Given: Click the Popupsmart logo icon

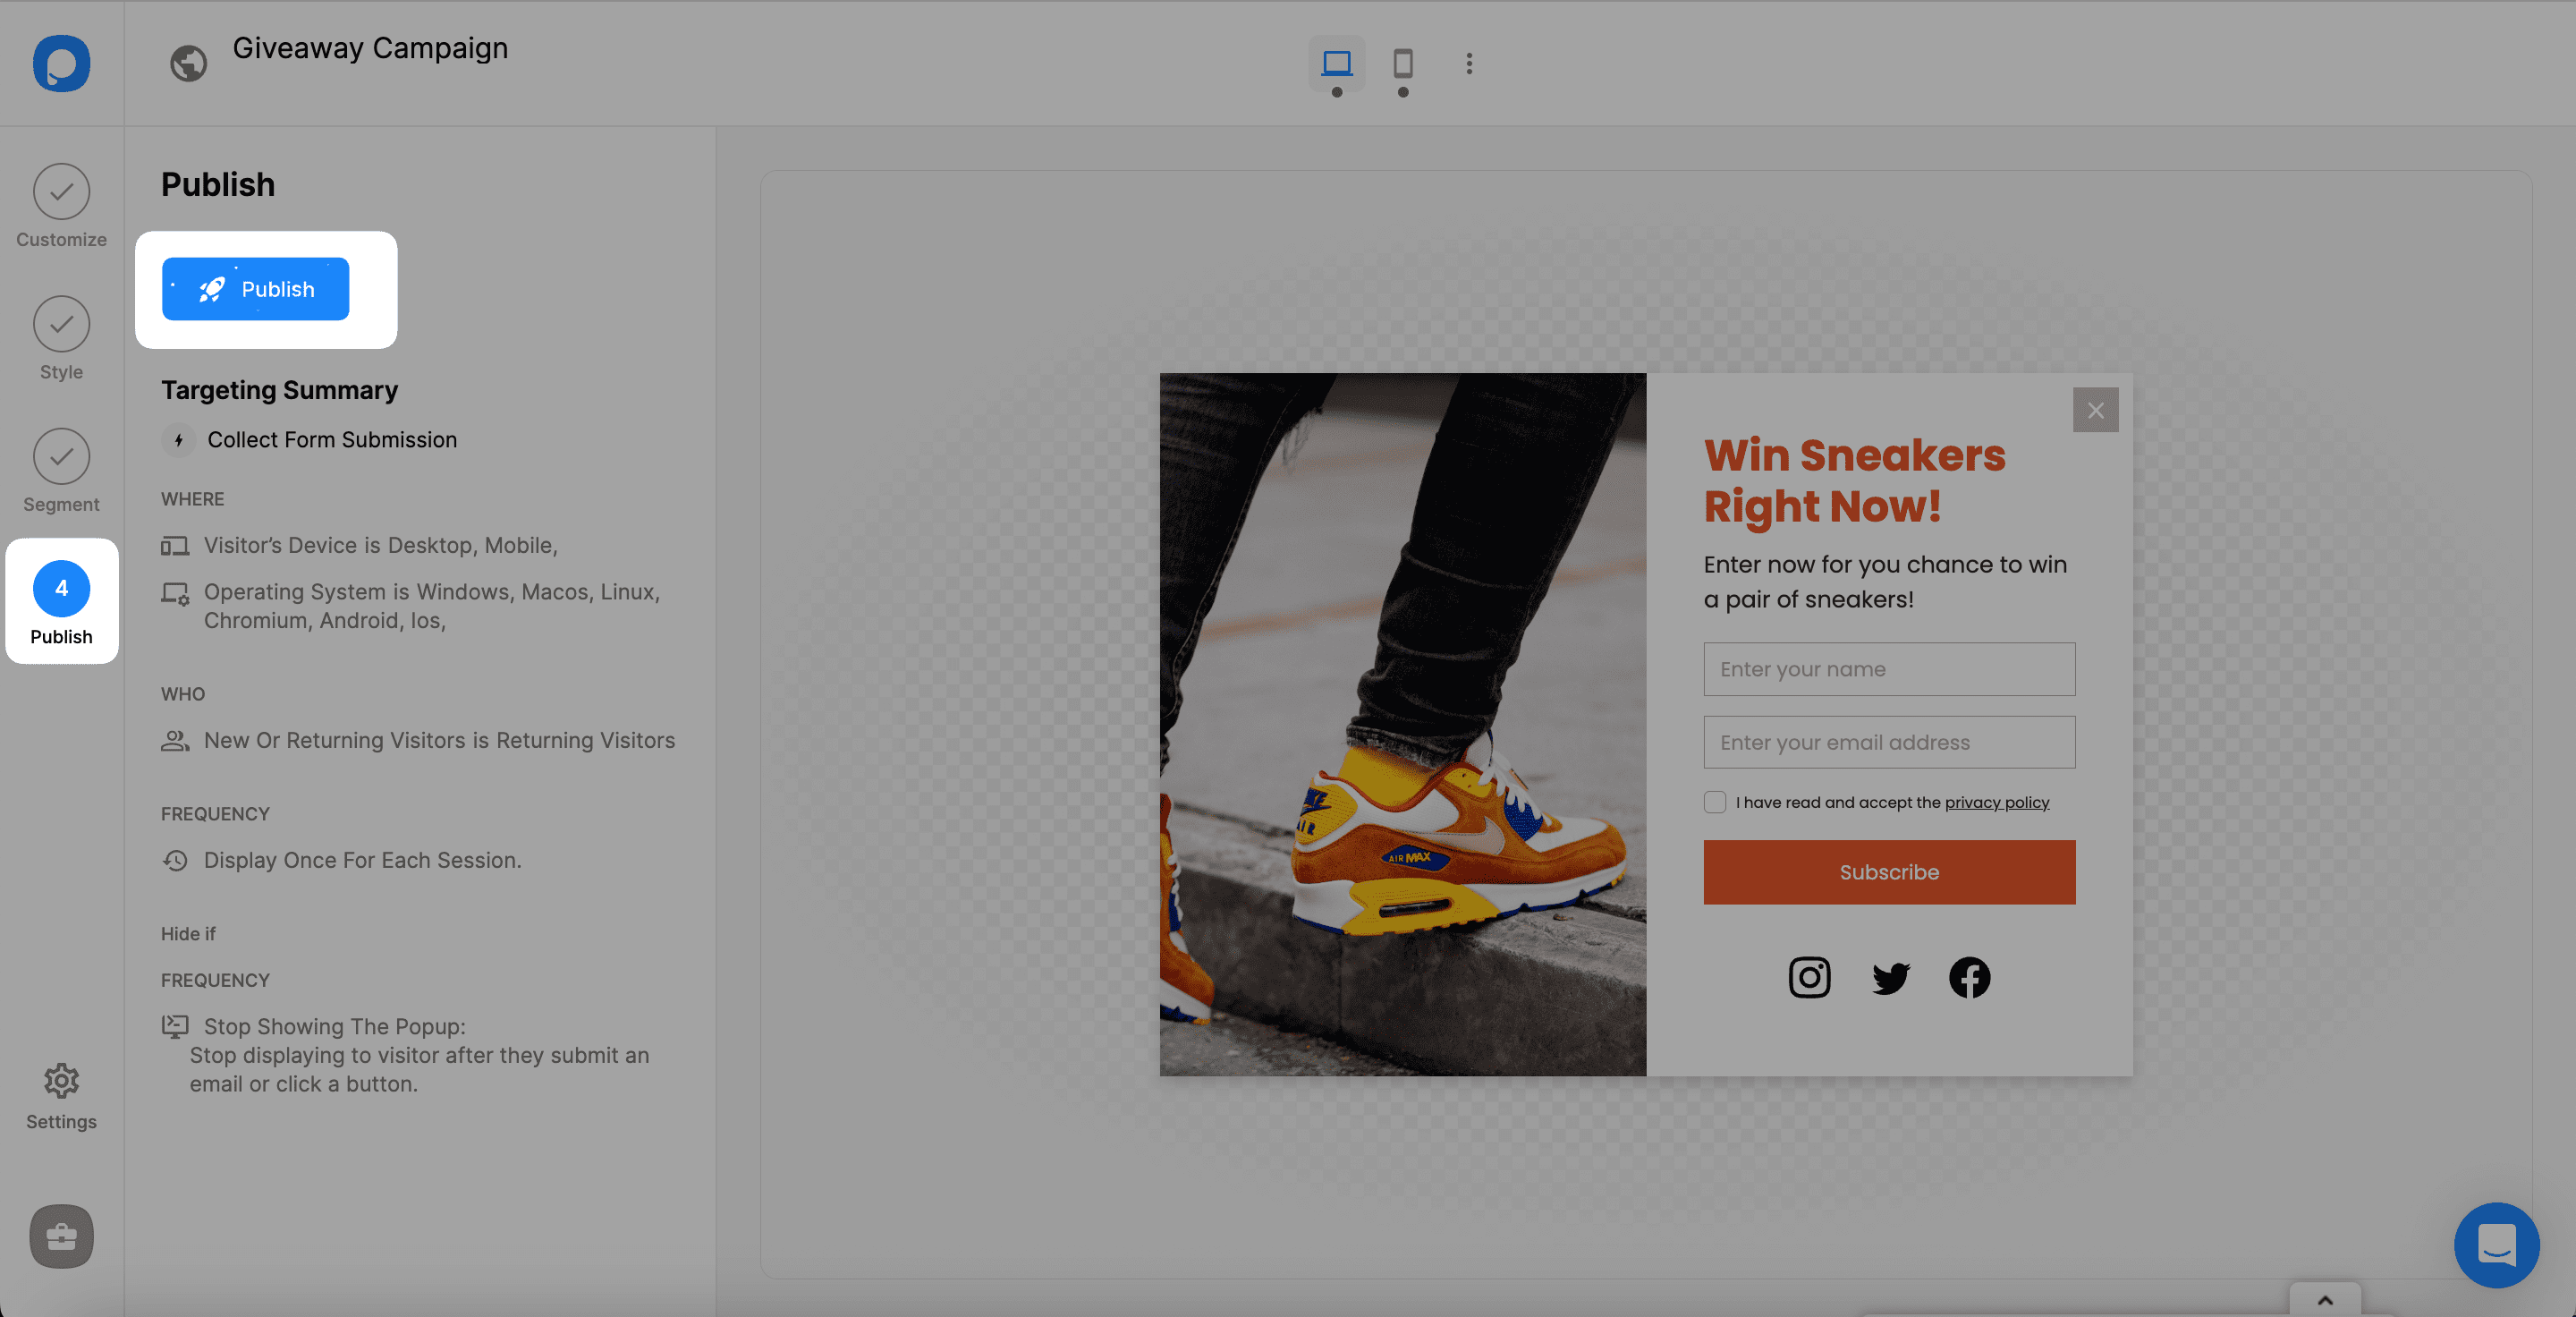Looking at the screenshot, I should pos(61,63).
